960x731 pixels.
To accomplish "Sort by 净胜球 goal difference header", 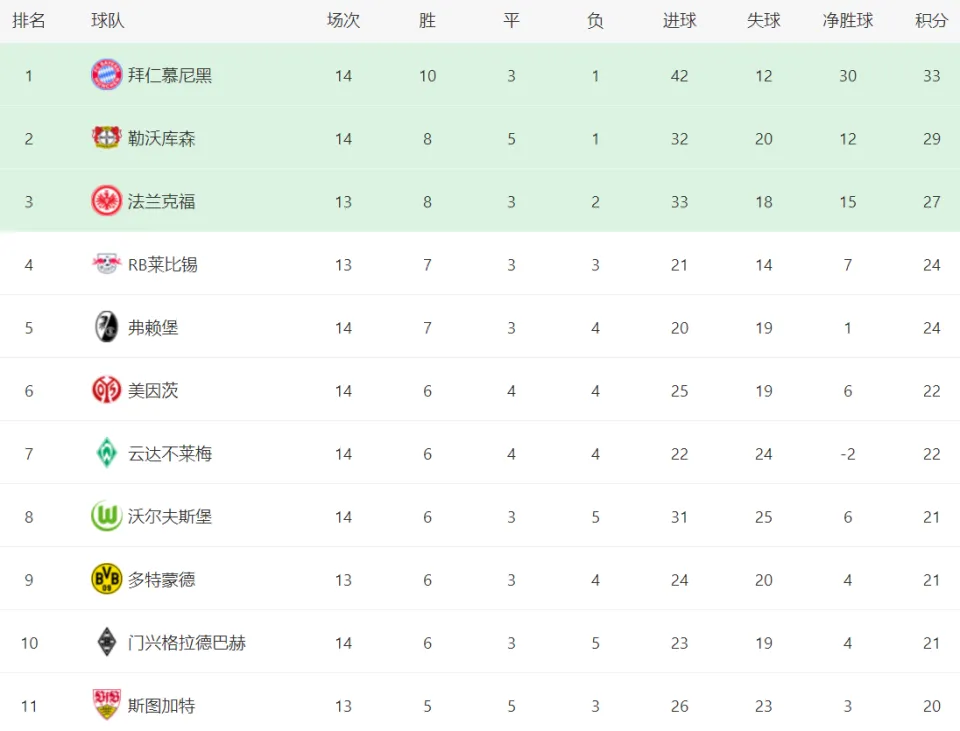I will coord(847,21).
